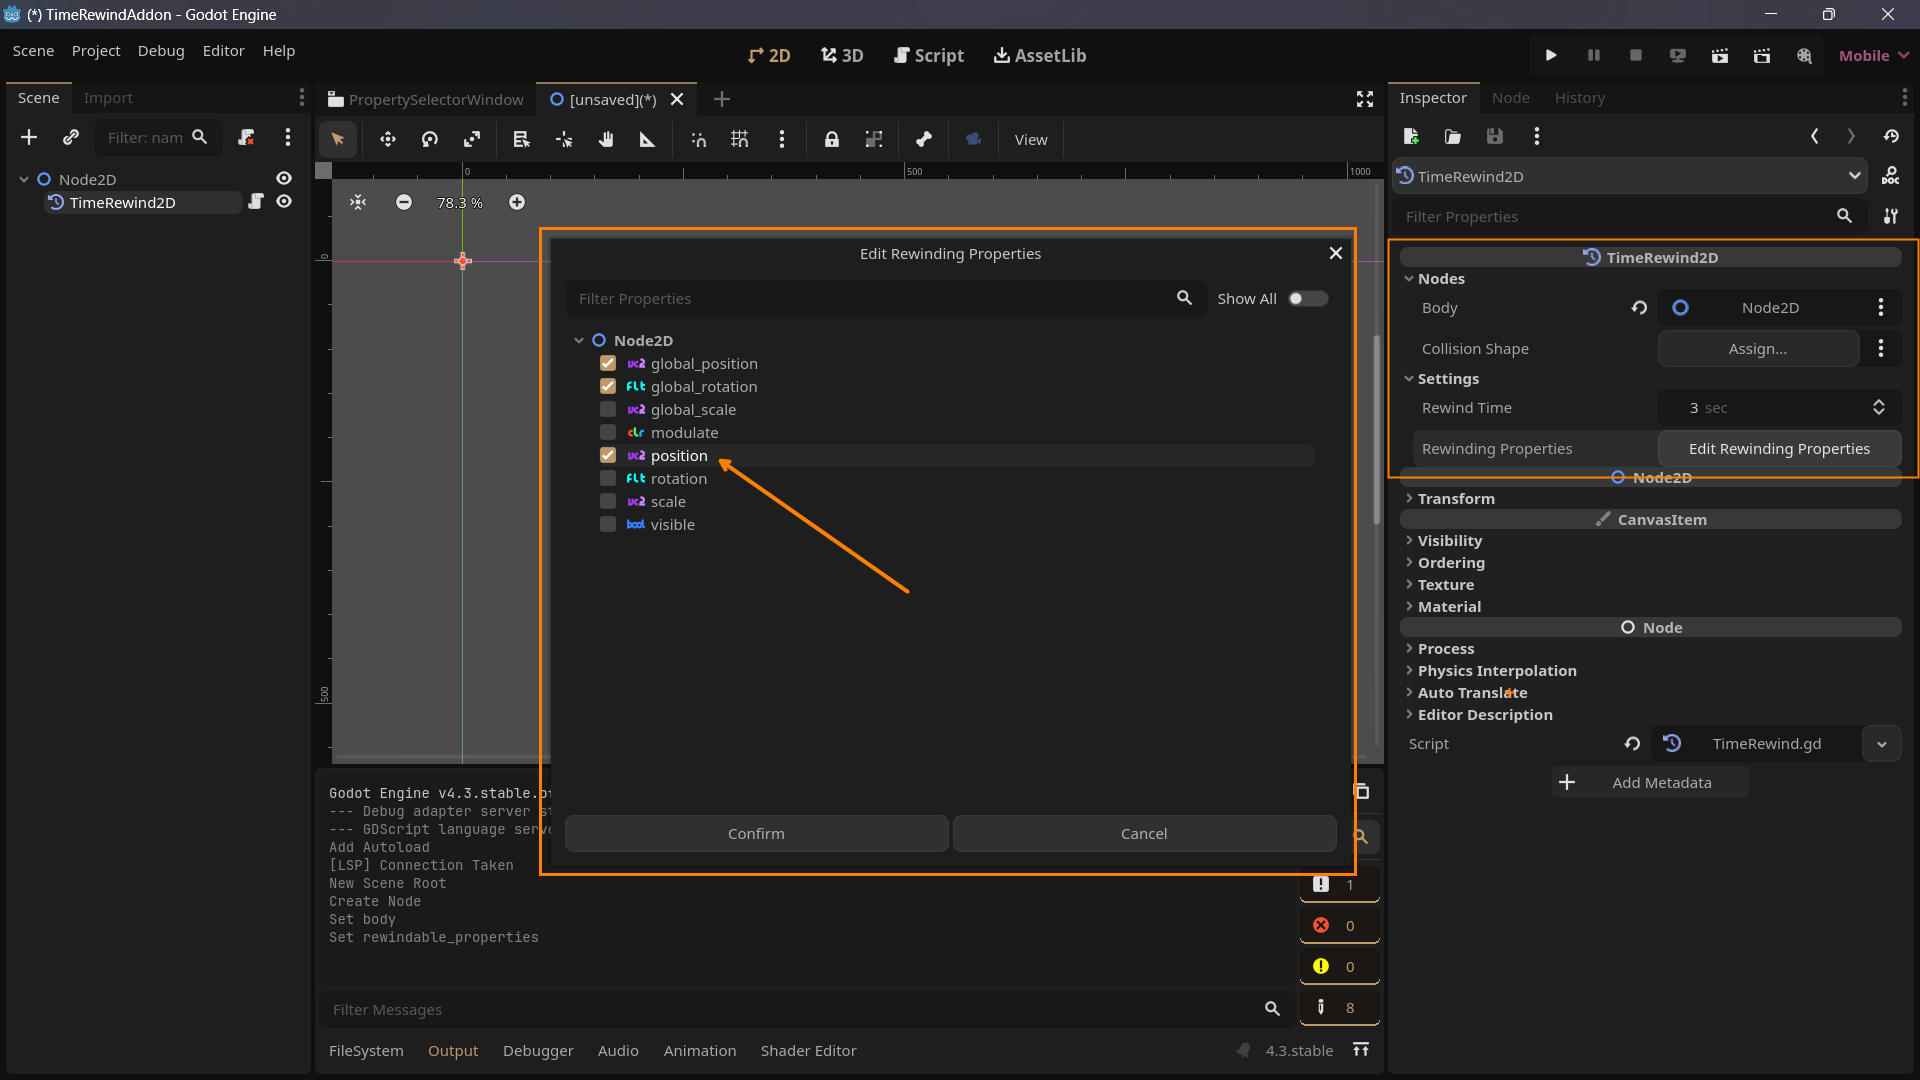Screen dimensions: 1920x1080
Task: Switch to the Debugger bottom tab
Action: coord(538,1051)
